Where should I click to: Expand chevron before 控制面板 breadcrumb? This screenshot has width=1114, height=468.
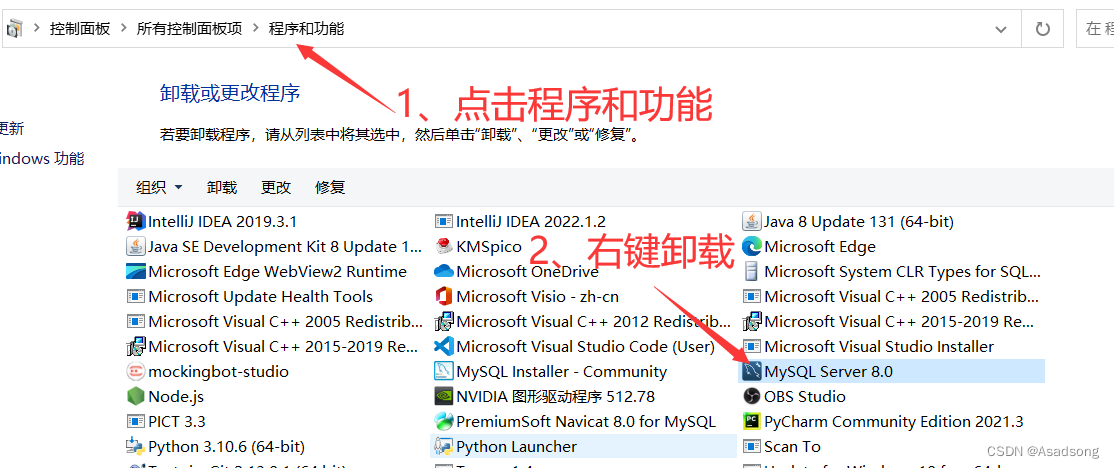click(36, 29)
